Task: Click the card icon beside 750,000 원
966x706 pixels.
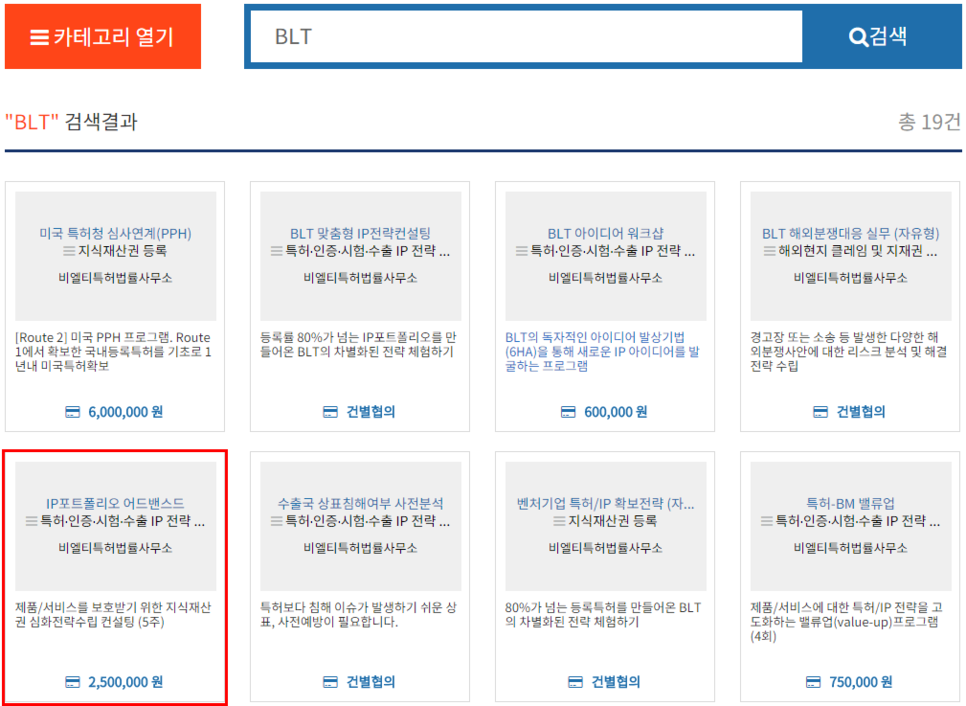Action: coord(813,682)
